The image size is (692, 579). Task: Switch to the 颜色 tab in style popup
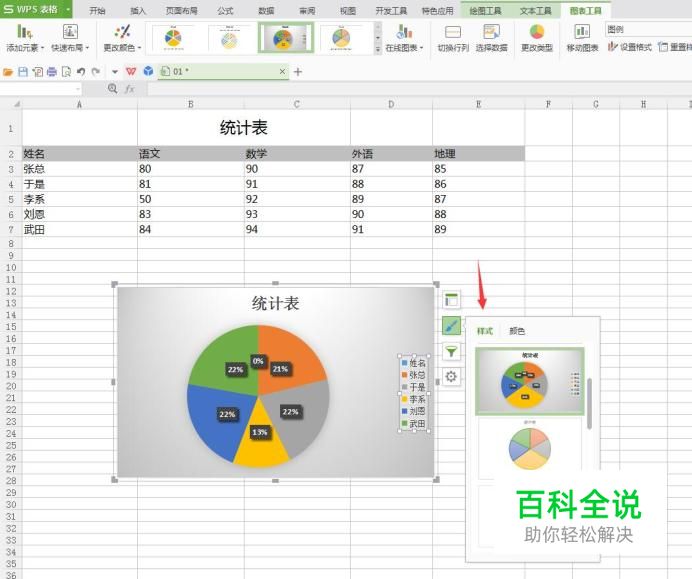click(x=517, y=331)
